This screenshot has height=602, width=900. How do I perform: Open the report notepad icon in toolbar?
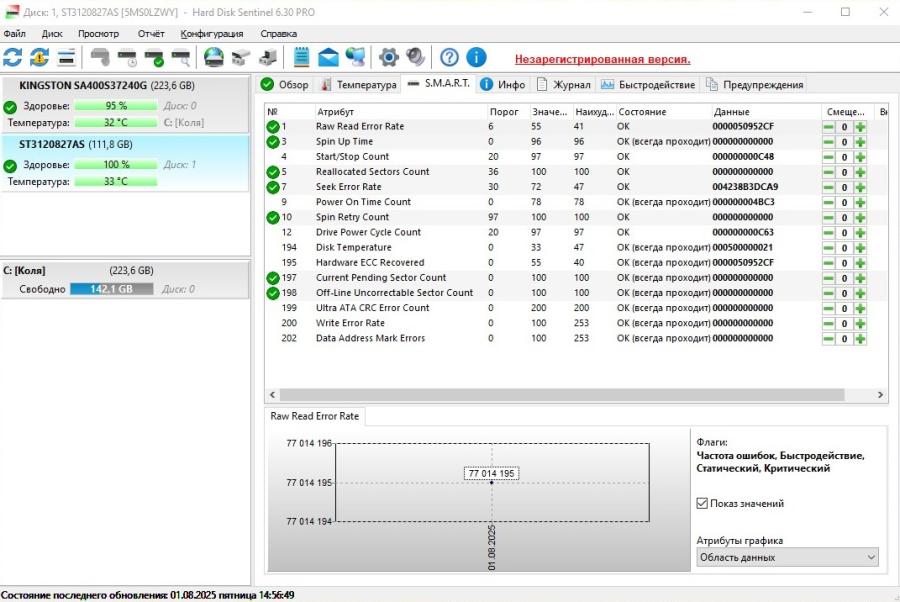[301, 57]
